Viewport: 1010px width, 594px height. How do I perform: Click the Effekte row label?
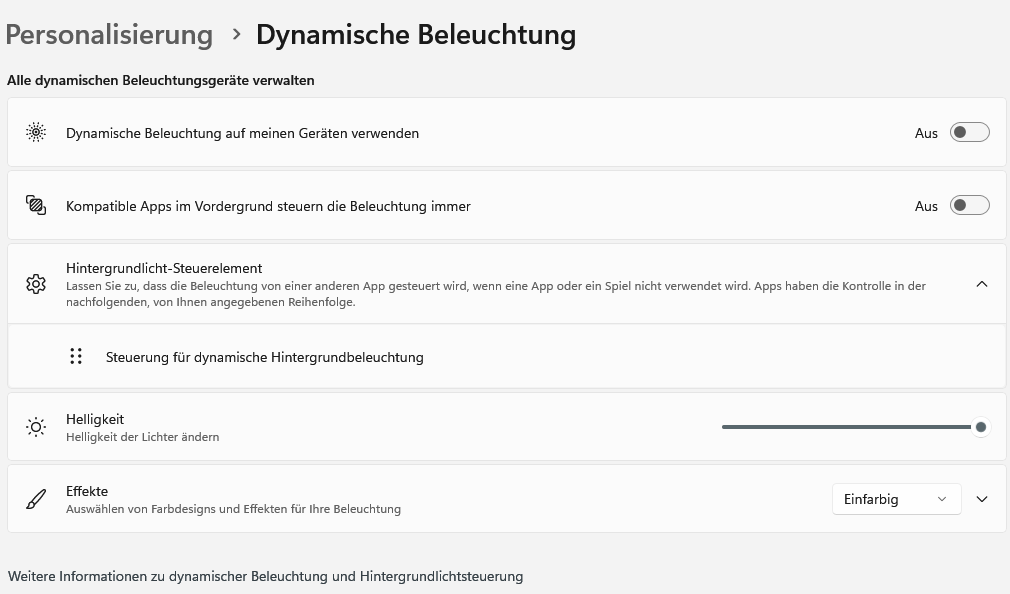pyautogui.click(x=87, y=491)
